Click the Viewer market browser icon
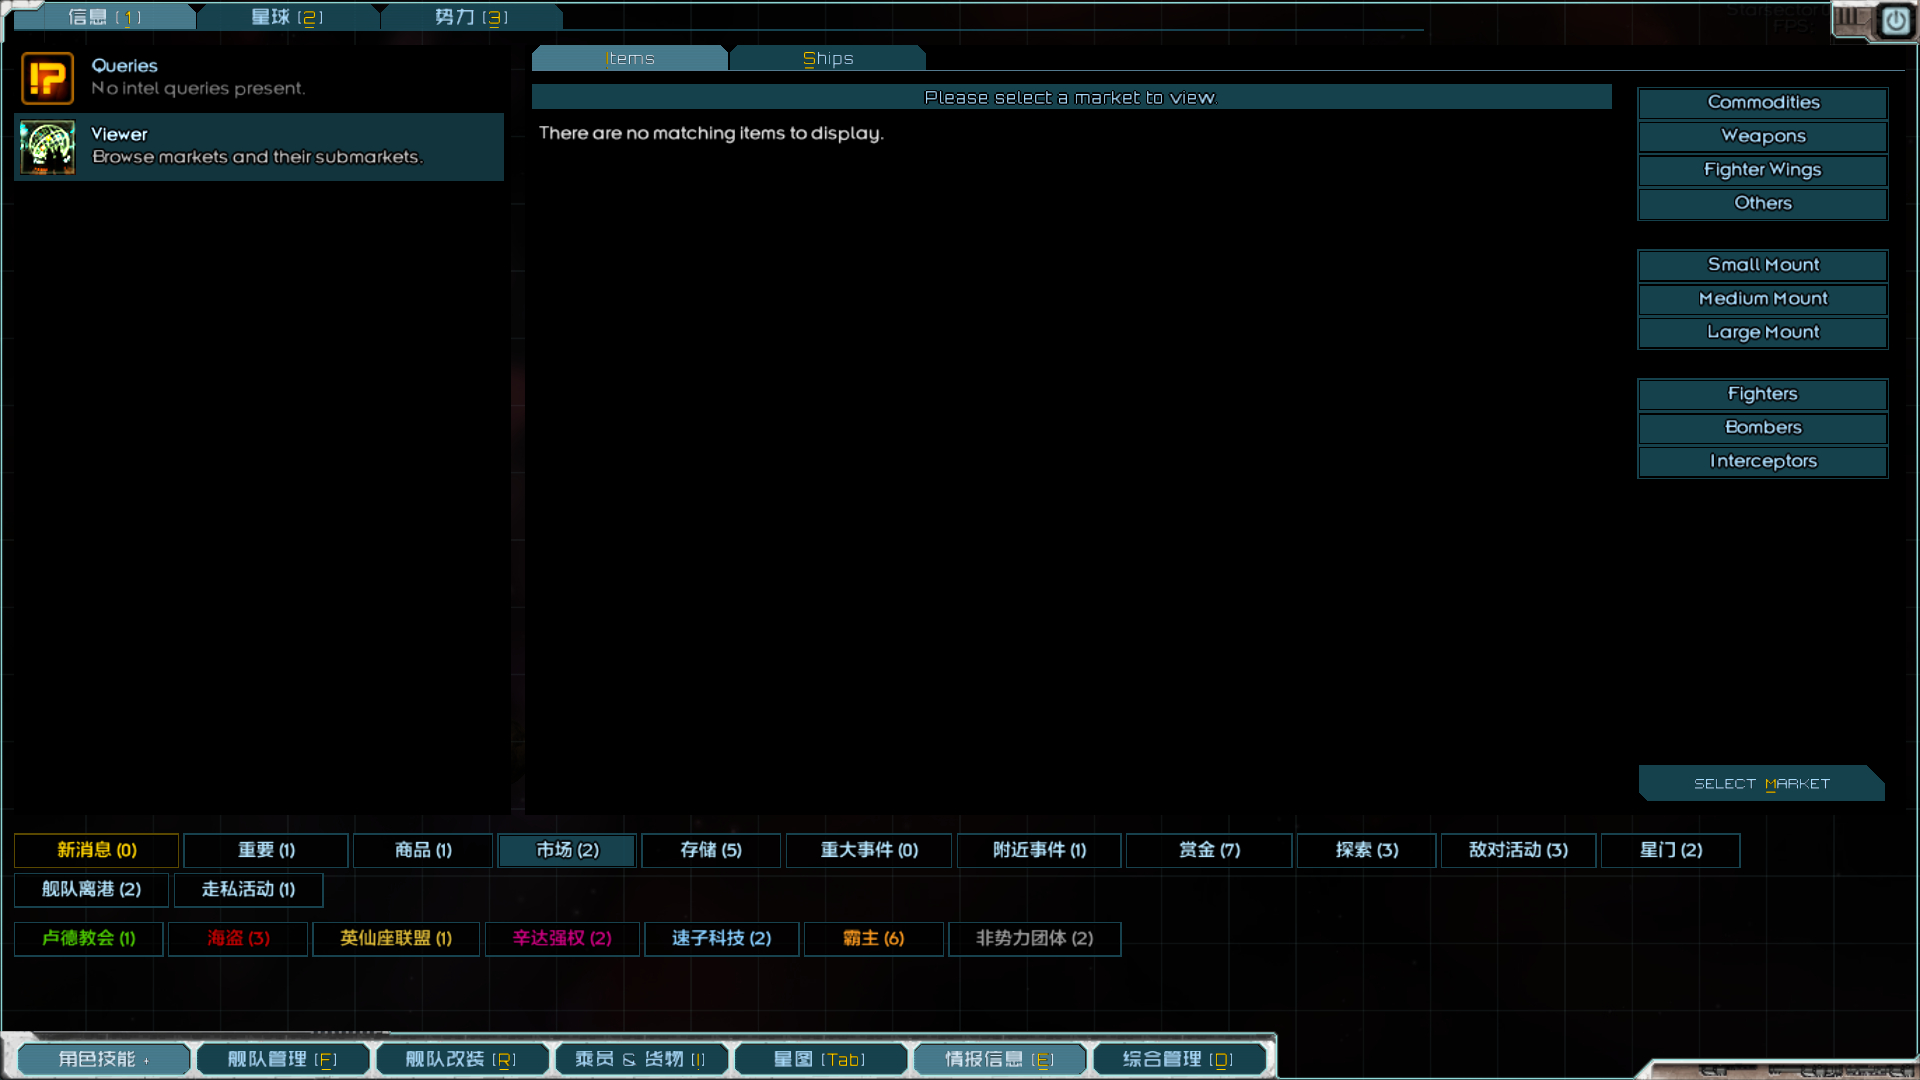This screenshot has height=1080, width=1920. (x=47, y=147)
